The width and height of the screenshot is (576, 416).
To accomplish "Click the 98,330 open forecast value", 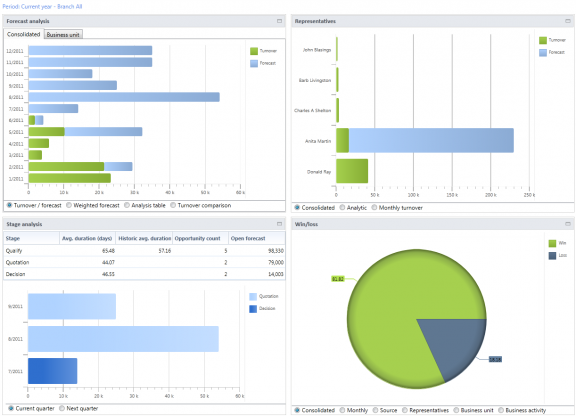I will pyautogui.click(x=276, y=251).
